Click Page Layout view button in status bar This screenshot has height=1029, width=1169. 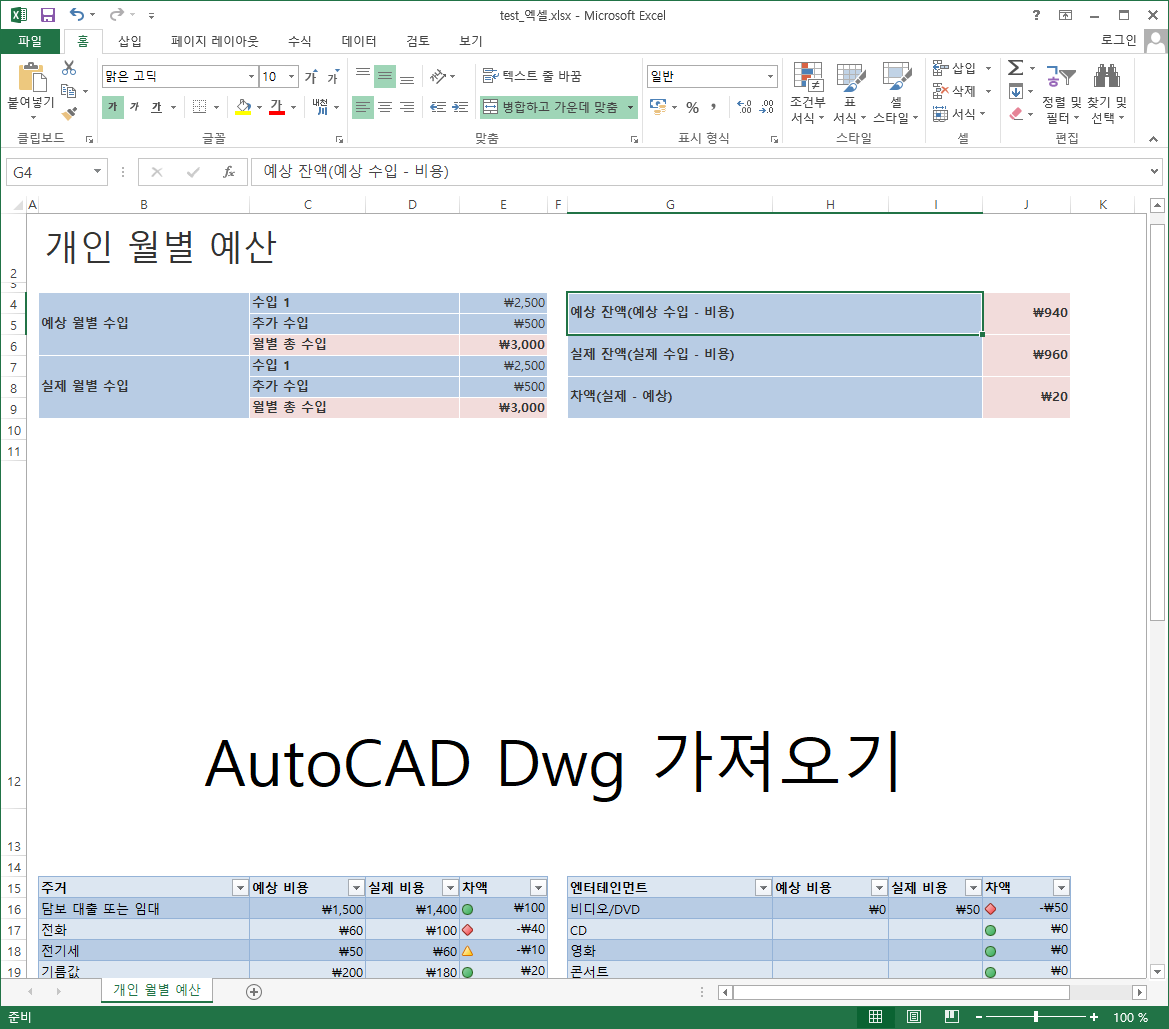coord(914,1017)
